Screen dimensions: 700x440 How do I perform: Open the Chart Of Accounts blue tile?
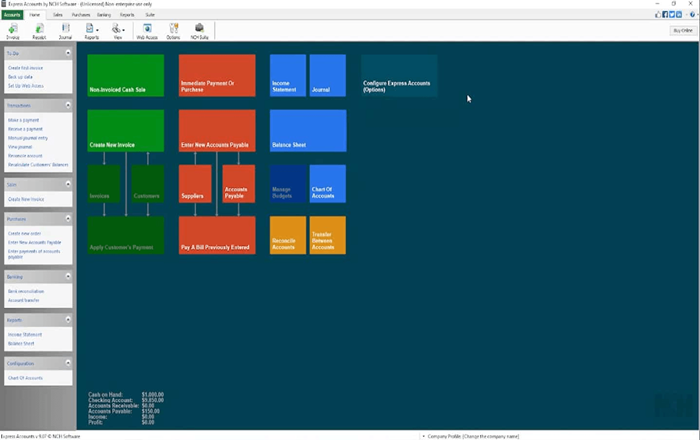click(x=328, y=184)
